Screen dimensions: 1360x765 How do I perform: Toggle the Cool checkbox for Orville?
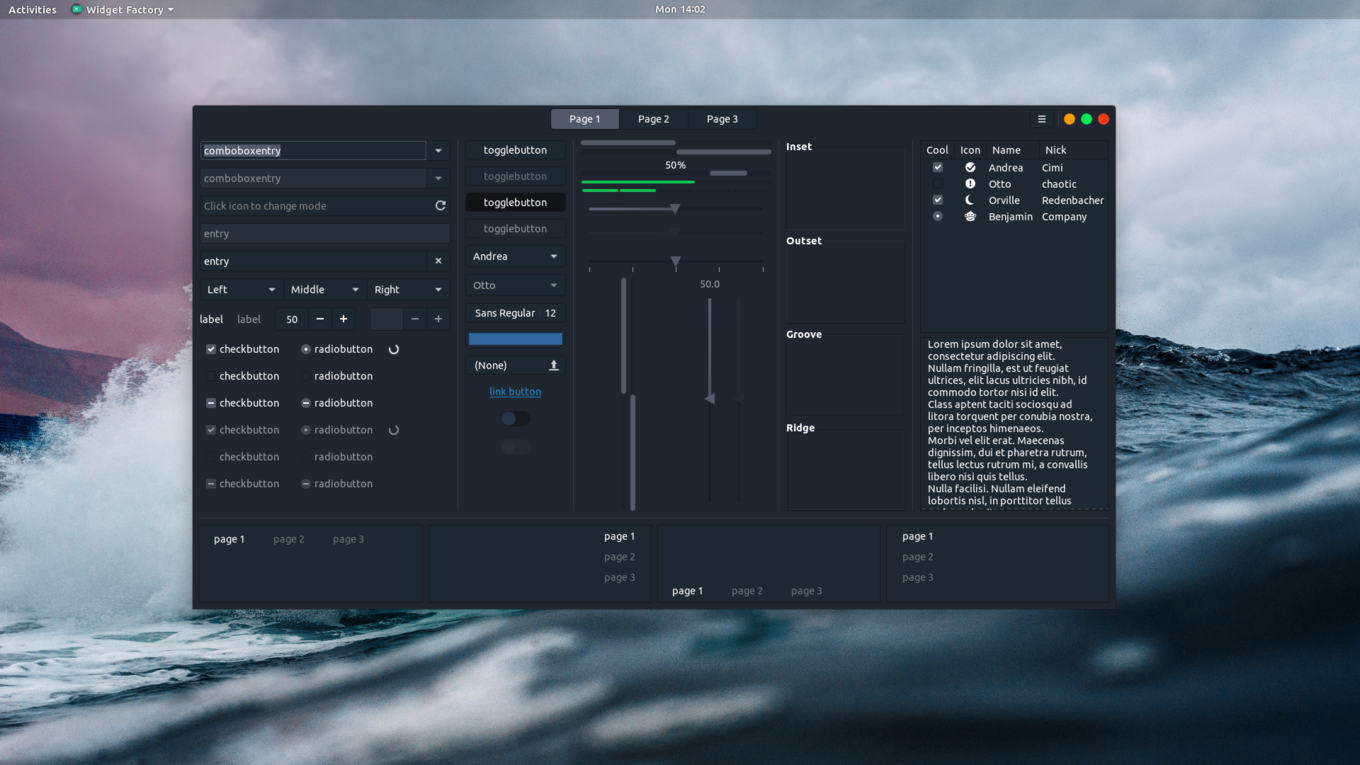coord(937,200)
